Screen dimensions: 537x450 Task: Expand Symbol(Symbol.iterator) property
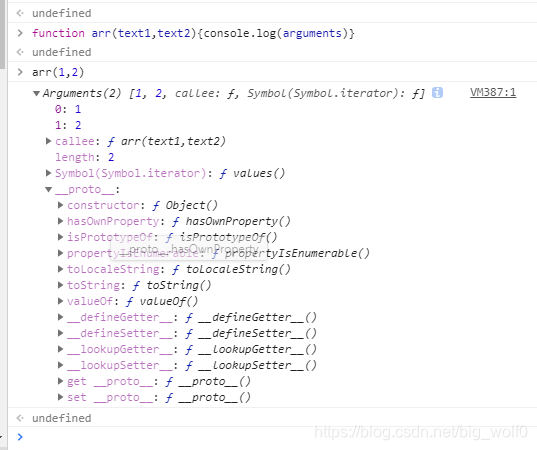[48, 173]
